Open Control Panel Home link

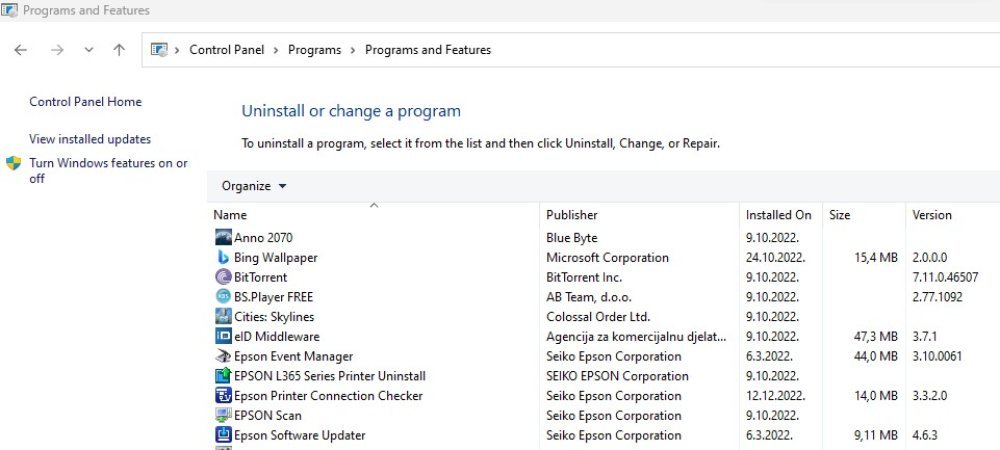point(85,102)
